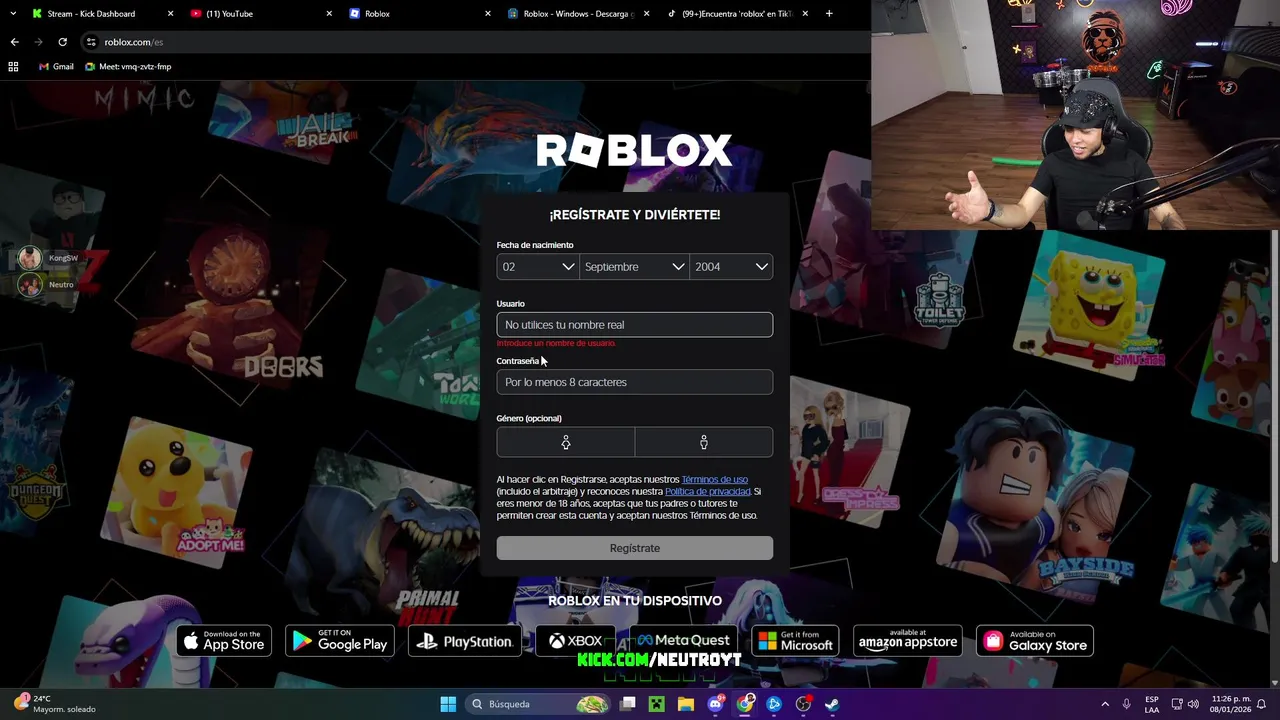Click the Get it from Microsoft badge

coord(795,641)
